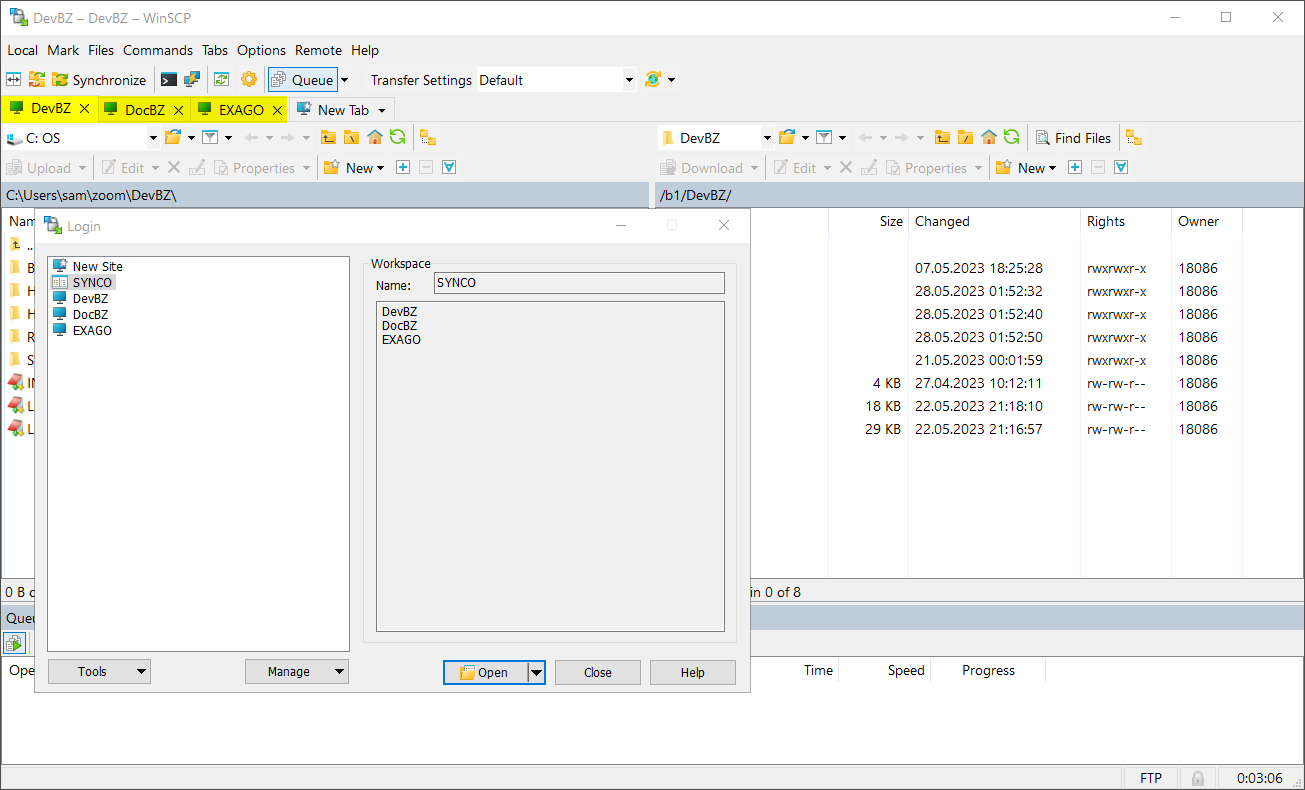The height and width of the screenshot is (790, 1305).
Task: Toggle the remote directory tree view
Action: (x=1133, y=138)
